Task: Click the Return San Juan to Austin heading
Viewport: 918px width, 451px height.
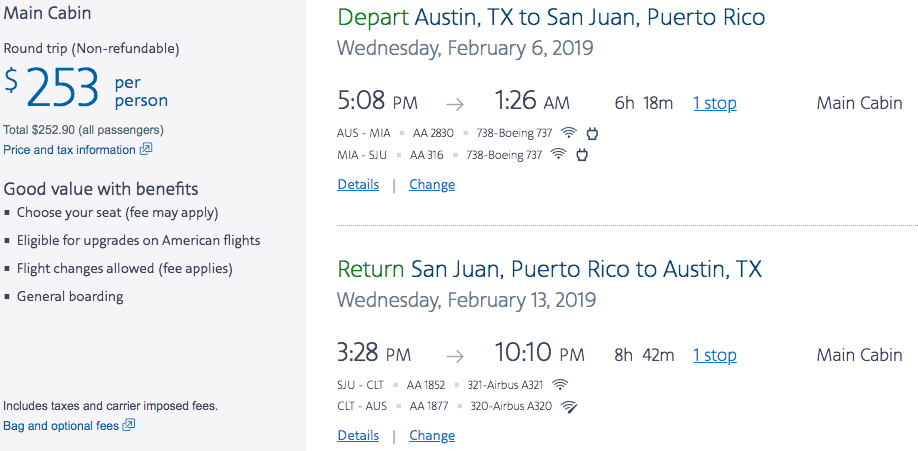Action: pos(549,269)
